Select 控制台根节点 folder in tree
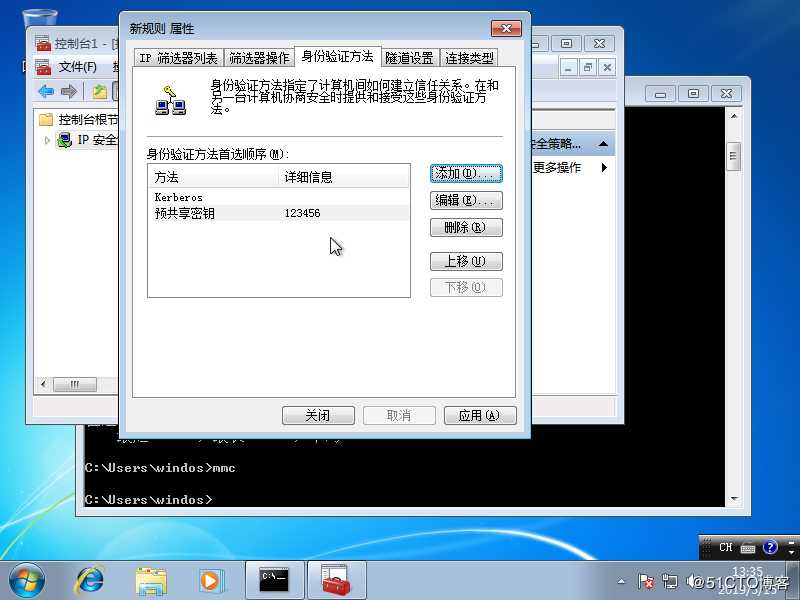Image resolution: width=800 pixels, height=600 pixels. pyautogui.click(x=79, y=120)
